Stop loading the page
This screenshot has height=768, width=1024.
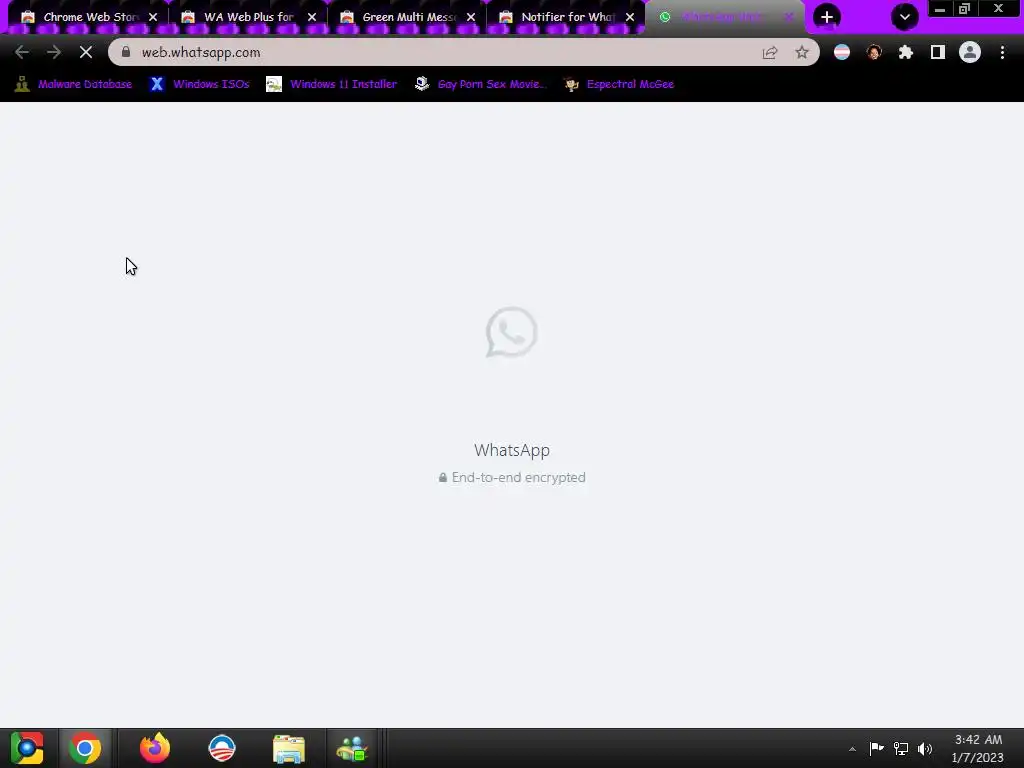(86, 52)
